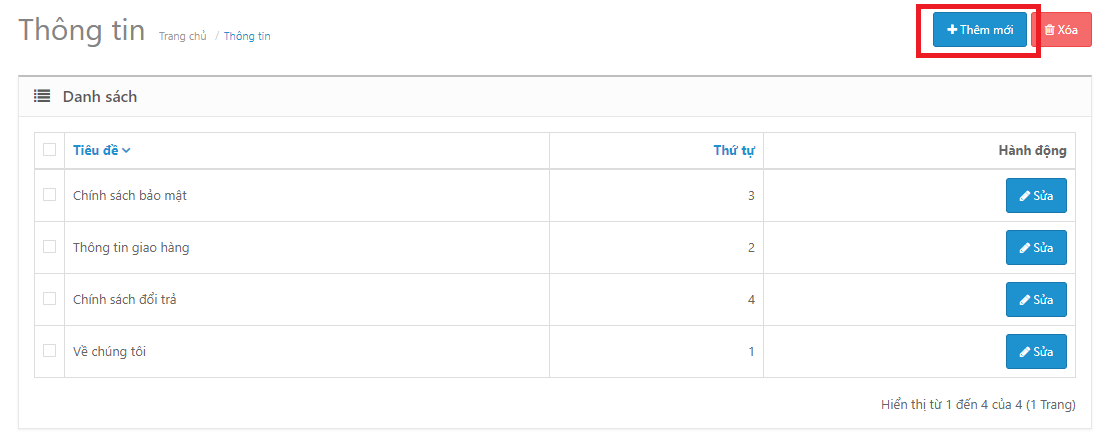This screenshot has height=438, width=1110.
Task: Edit Về chúng tôi with Sửa
Action: tap(1036, 352)
